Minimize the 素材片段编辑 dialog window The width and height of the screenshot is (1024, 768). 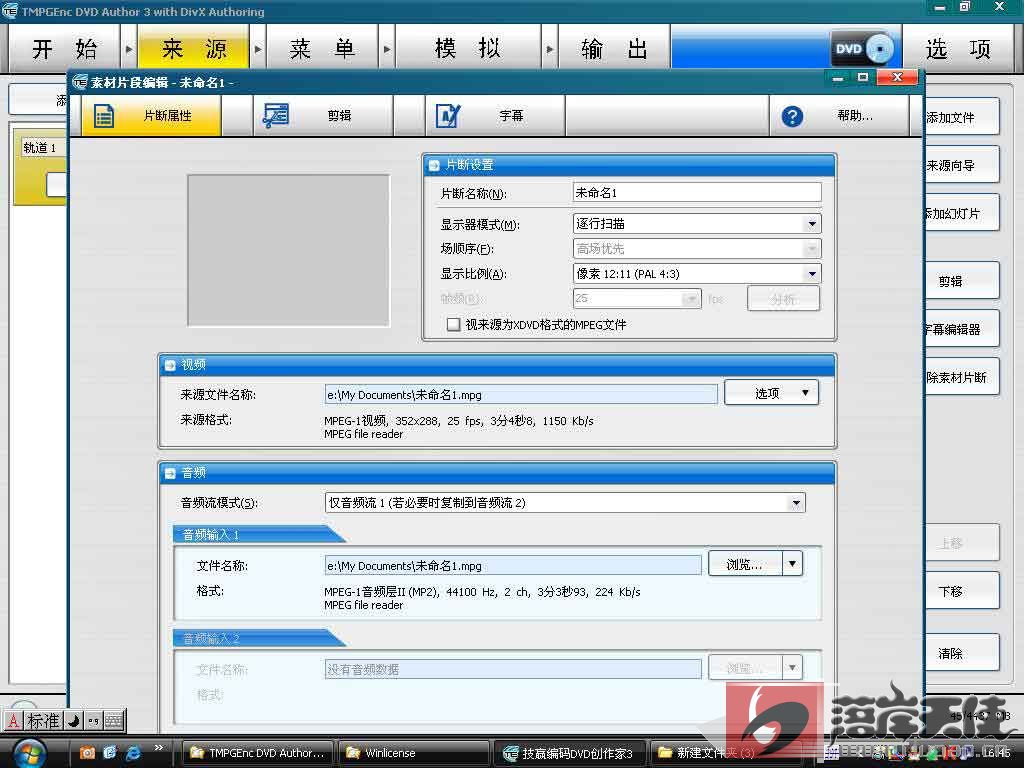coord(838,78)
